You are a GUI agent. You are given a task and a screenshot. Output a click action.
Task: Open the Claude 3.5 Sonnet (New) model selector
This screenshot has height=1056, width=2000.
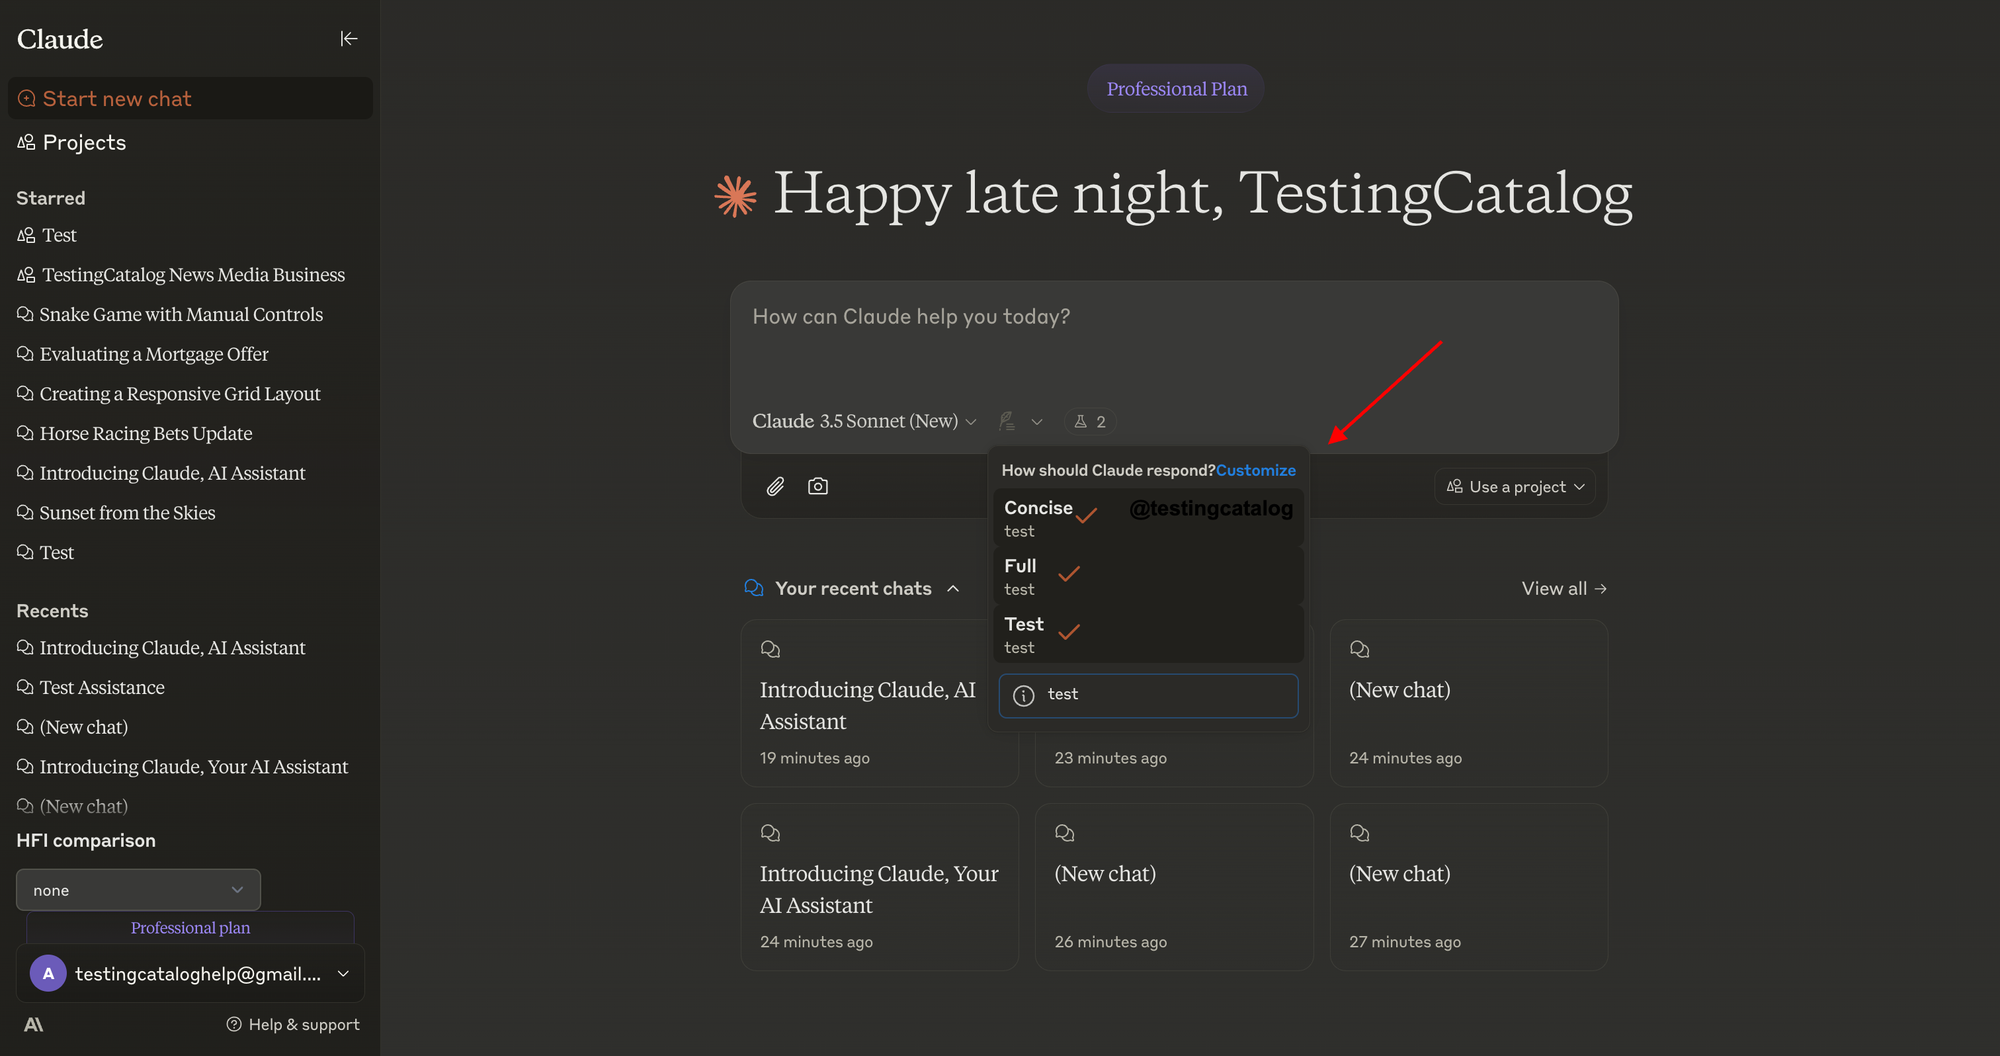864,422
